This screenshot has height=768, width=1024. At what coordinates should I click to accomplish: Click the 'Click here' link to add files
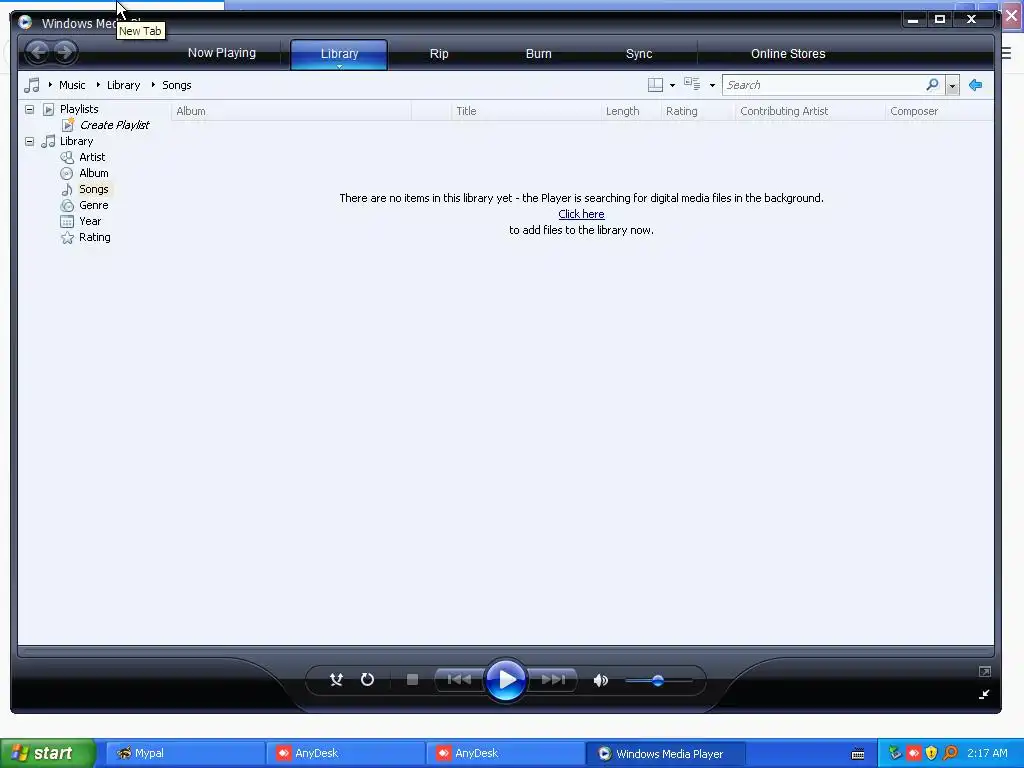(581, 214)
